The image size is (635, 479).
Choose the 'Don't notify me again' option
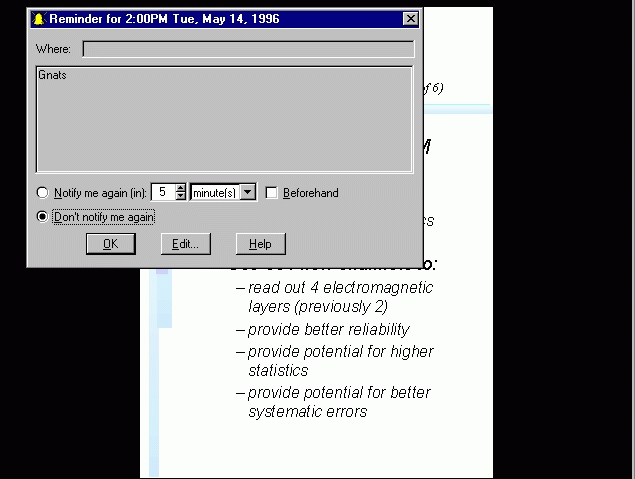[x=42, y=217]
